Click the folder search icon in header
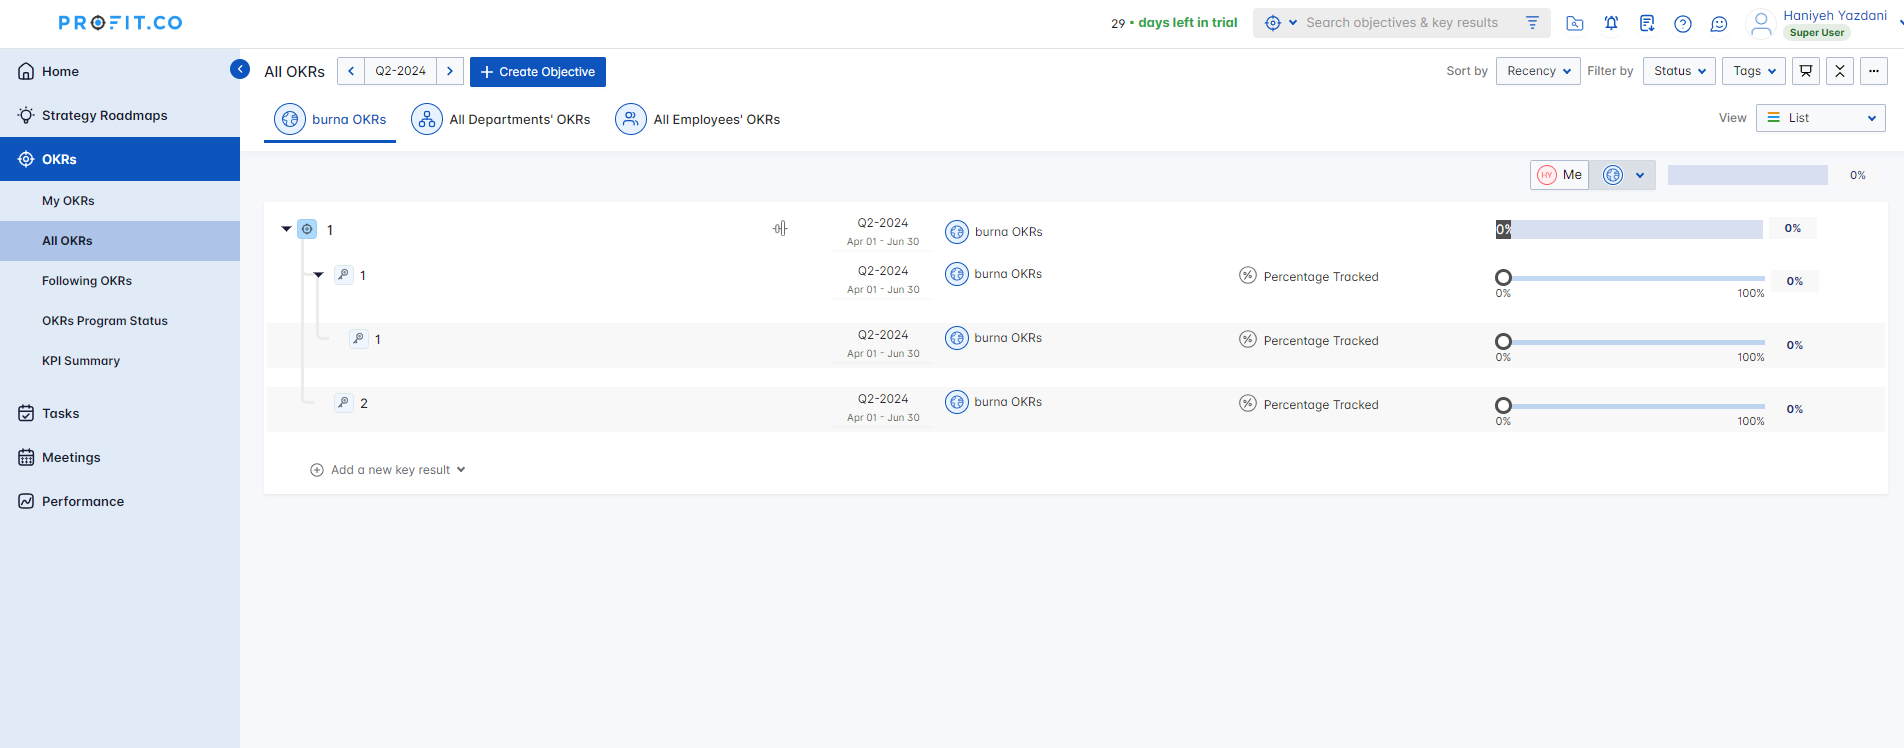This screenshot has height=748, width=1904. [1575, 23]
